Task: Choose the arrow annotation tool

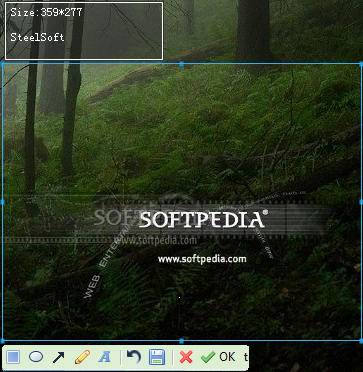Action: tap(59, 357)
